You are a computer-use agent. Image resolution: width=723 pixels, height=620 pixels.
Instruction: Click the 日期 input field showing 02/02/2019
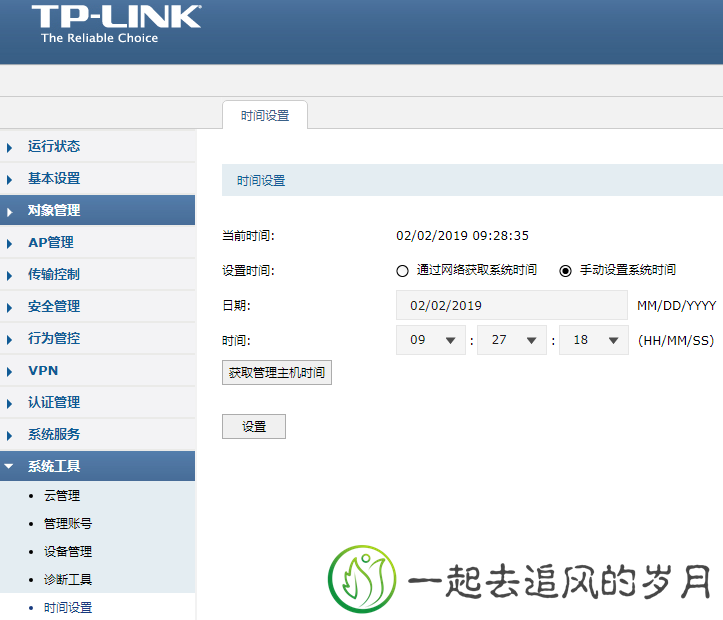click(512, 305)
